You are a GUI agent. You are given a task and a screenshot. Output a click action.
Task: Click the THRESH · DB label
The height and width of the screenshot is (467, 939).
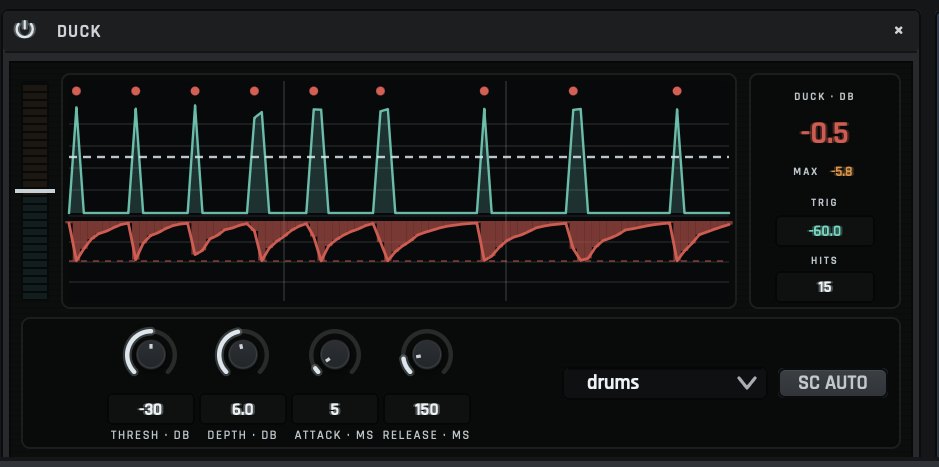[150, 435]
